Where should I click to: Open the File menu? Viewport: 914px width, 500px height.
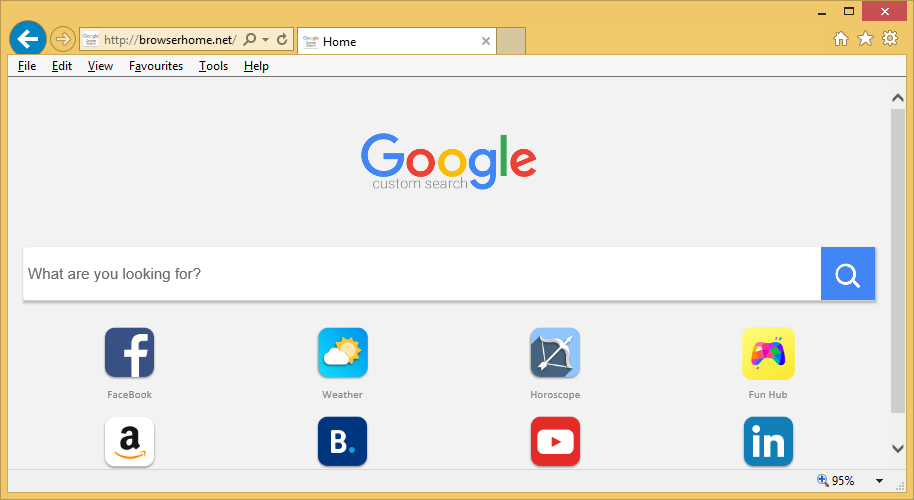tap(27, 66)
